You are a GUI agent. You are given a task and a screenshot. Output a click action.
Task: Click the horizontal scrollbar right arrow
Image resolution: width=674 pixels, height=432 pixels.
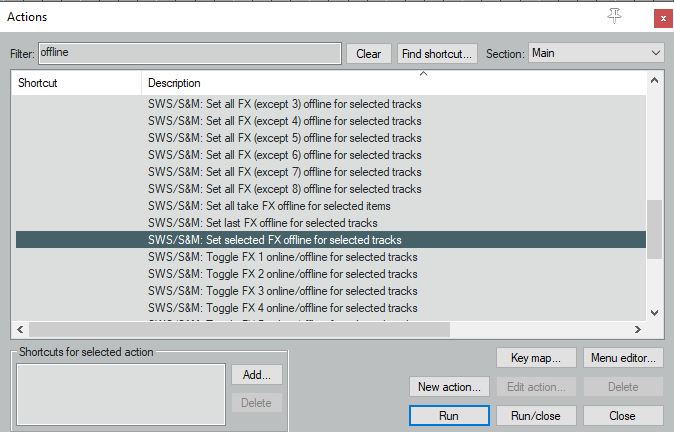click(638, 329)
